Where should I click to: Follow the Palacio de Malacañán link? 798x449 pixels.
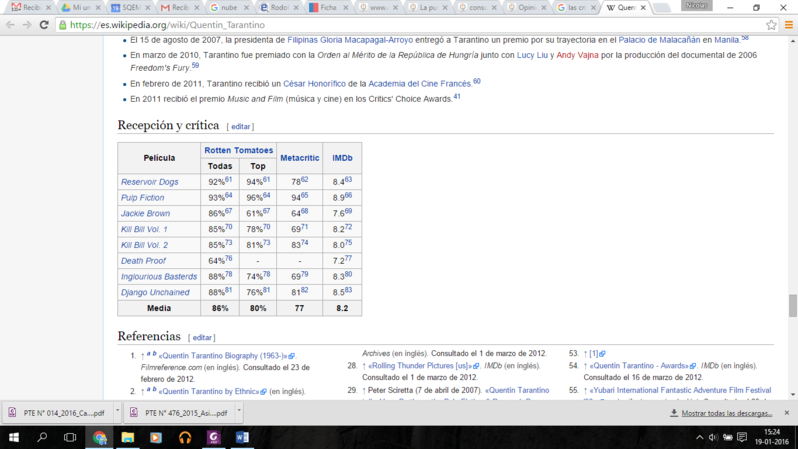click(x=659, y=40)
